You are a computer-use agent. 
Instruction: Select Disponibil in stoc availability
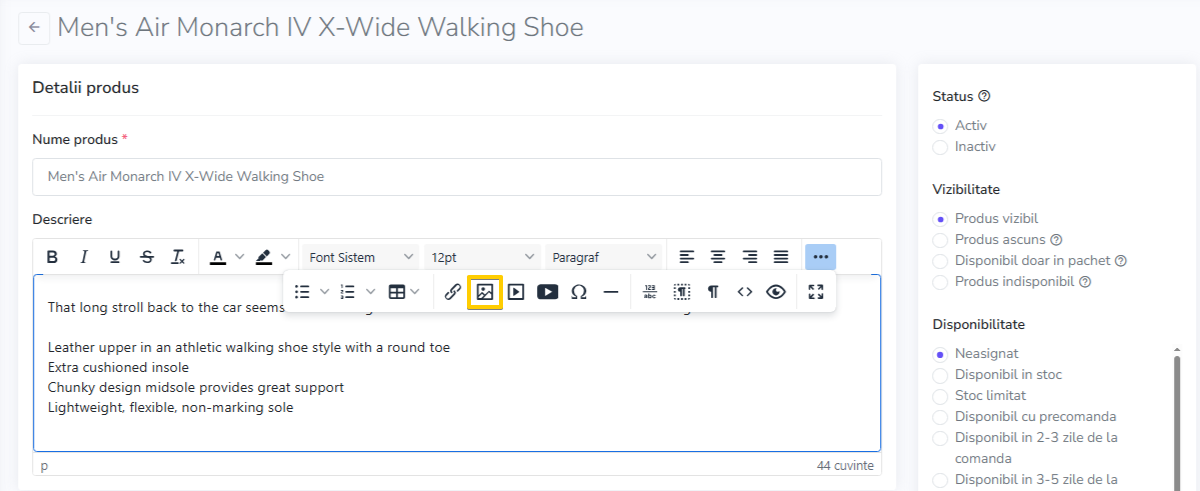940,375
